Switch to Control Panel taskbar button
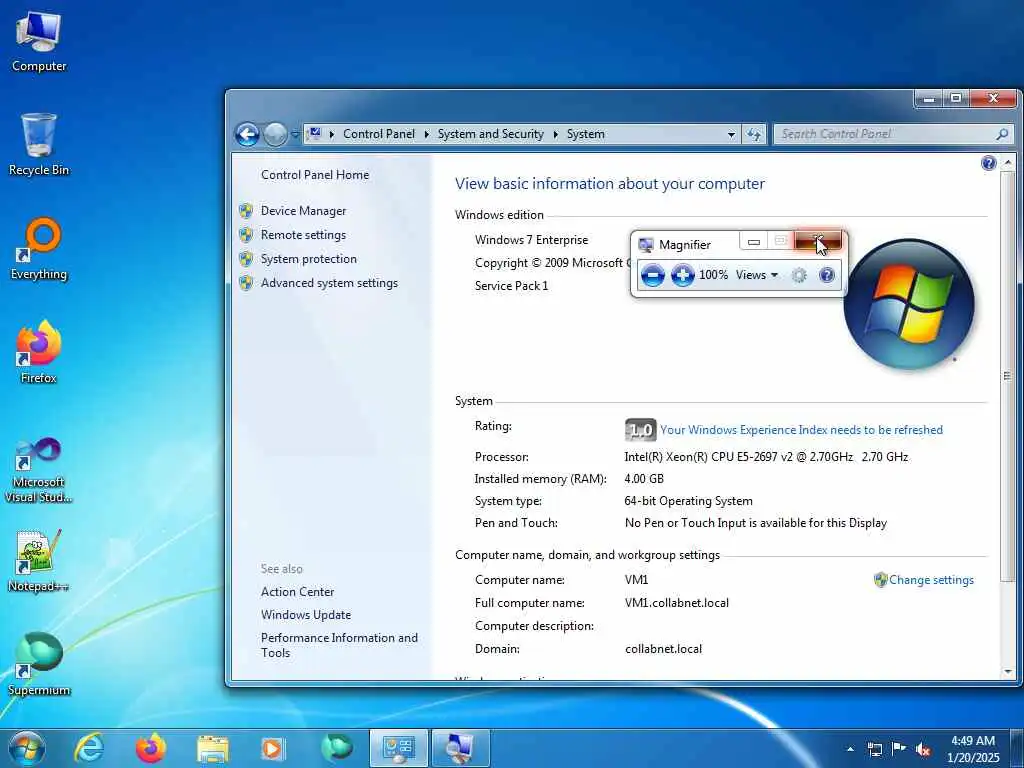Image resolution: width=1024 pixels, height=768 pixels. point(398,748)
